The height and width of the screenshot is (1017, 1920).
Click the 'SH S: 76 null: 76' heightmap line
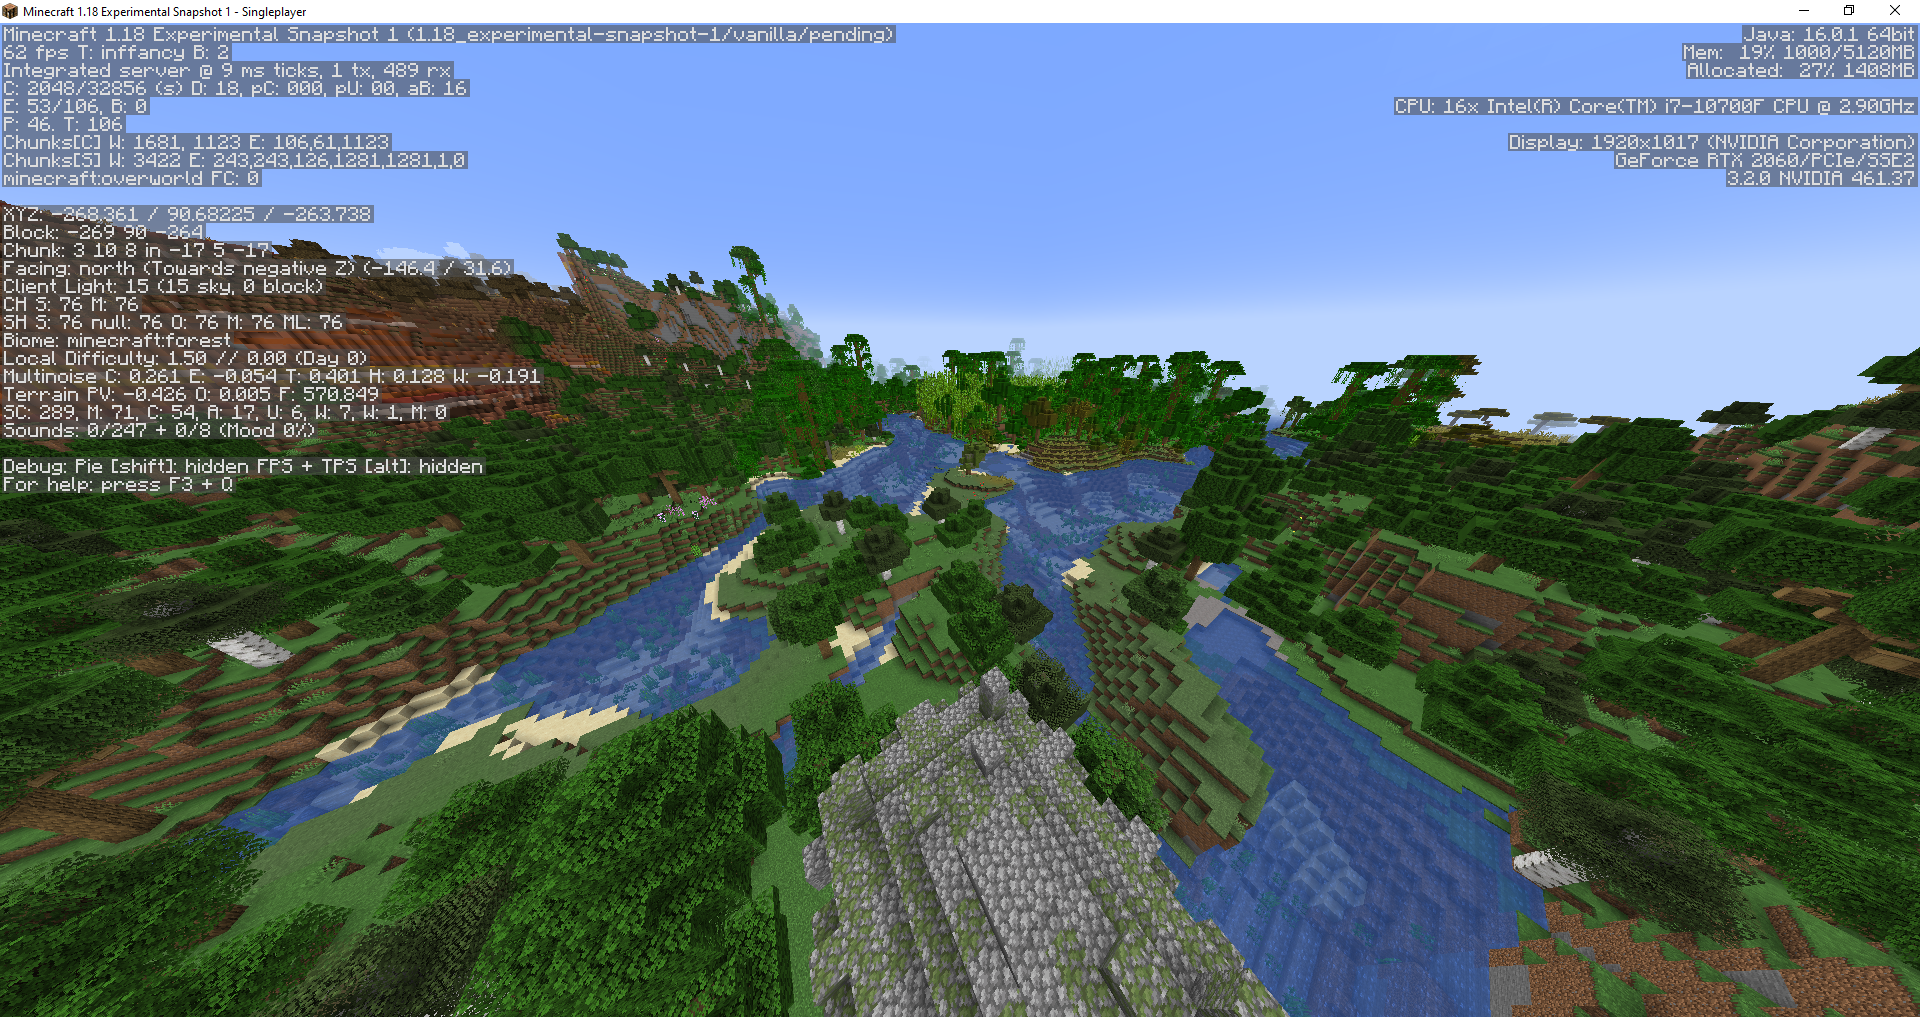pyautogui.click(x=173, y=323)
